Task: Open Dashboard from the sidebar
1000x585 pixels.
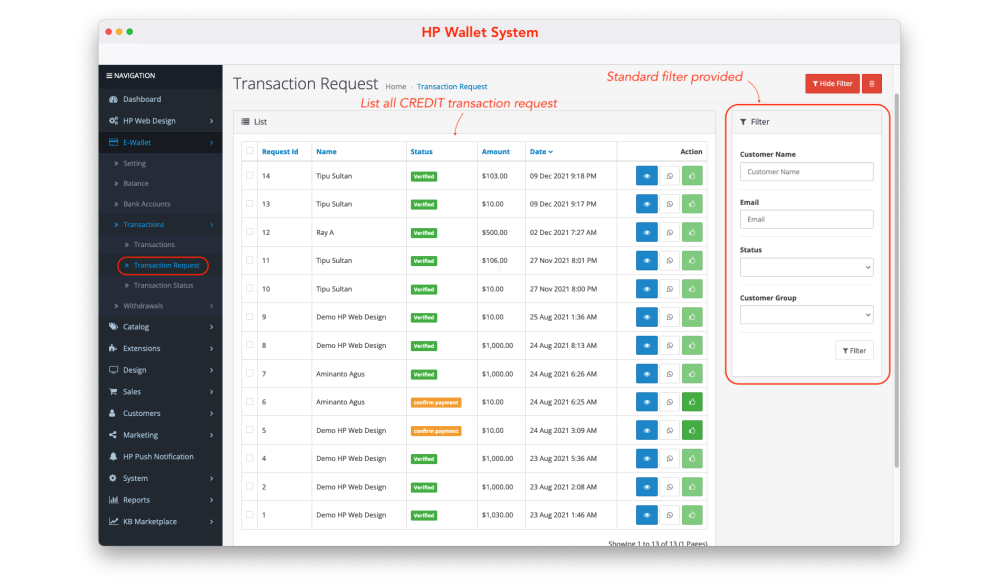Action: point(142,99)
